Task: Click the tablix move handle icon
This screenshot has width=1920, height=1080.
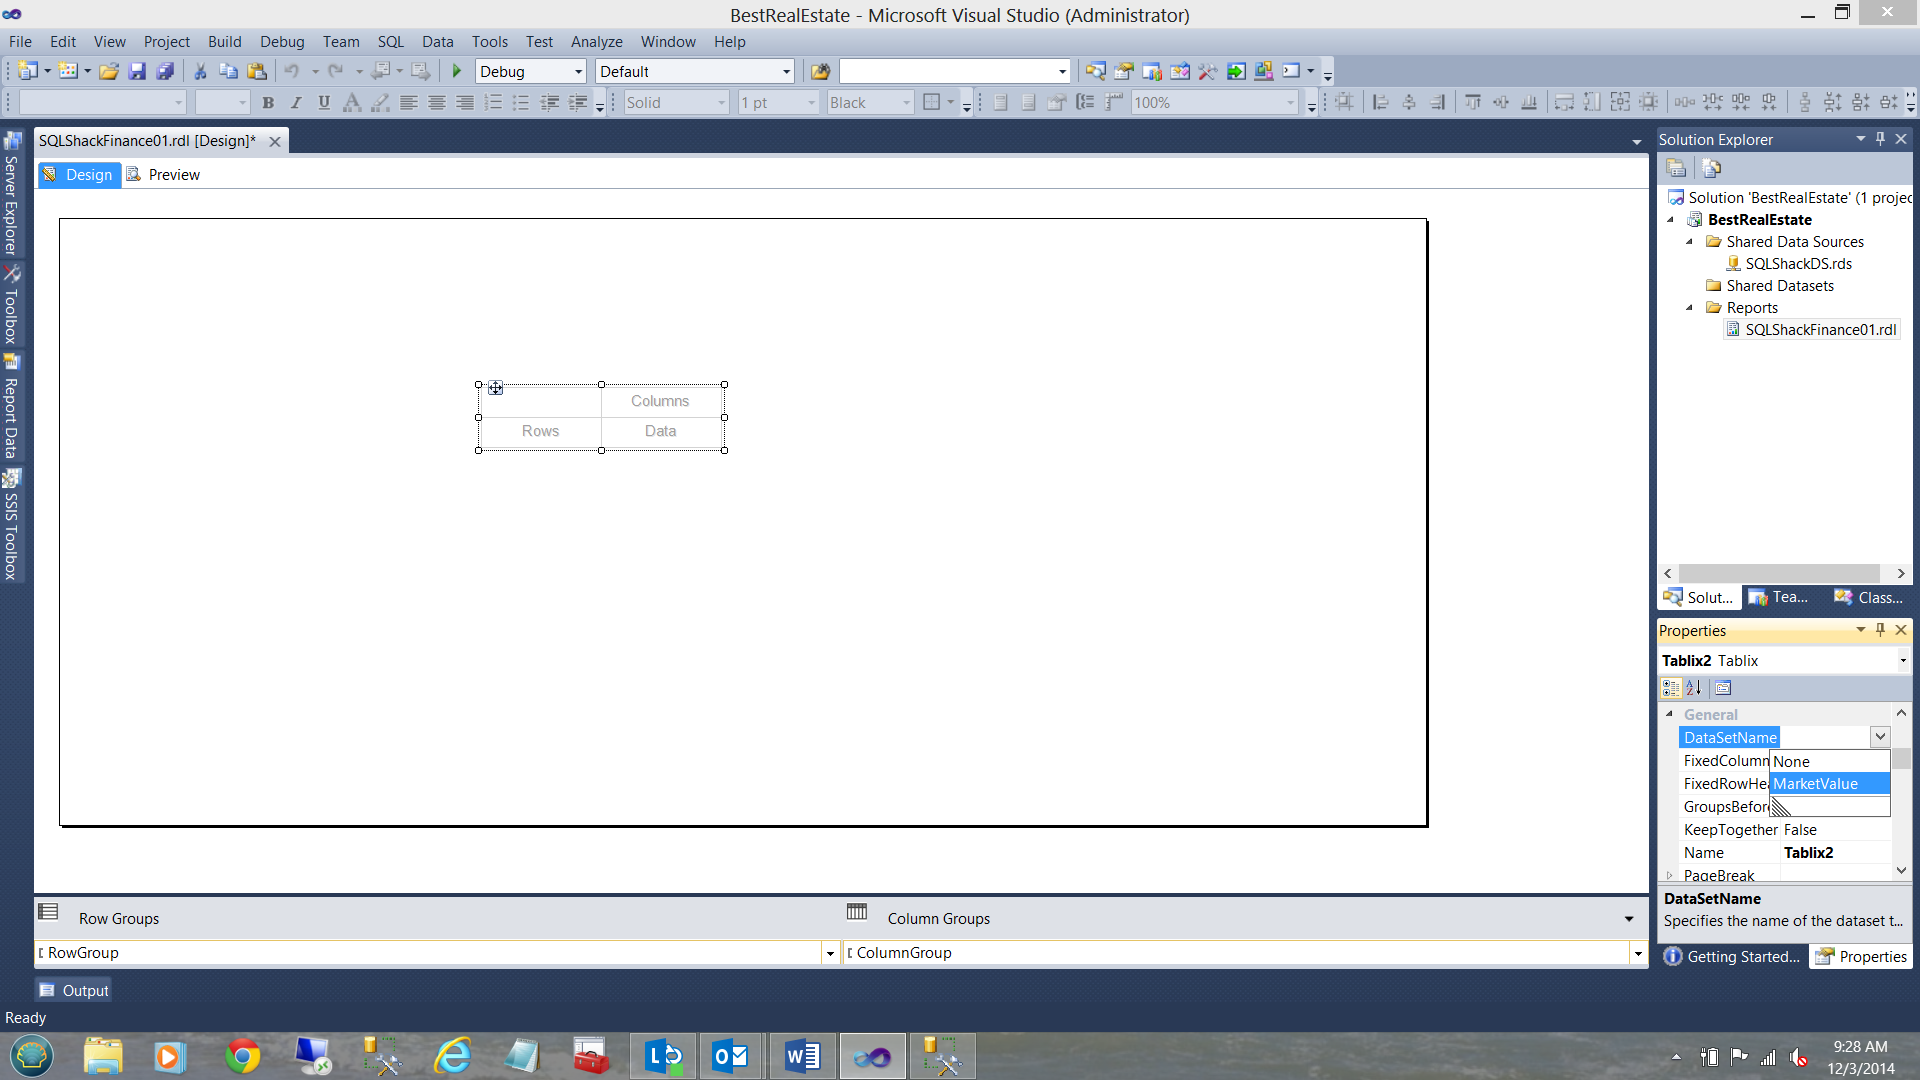Action: [x=496, y=388]
